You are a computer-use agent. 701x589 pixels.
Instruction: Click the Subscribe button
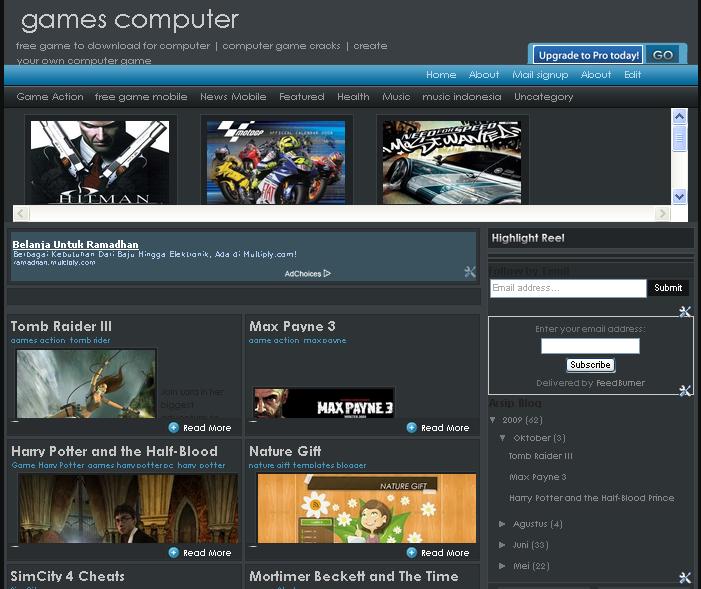coord(590,364)
